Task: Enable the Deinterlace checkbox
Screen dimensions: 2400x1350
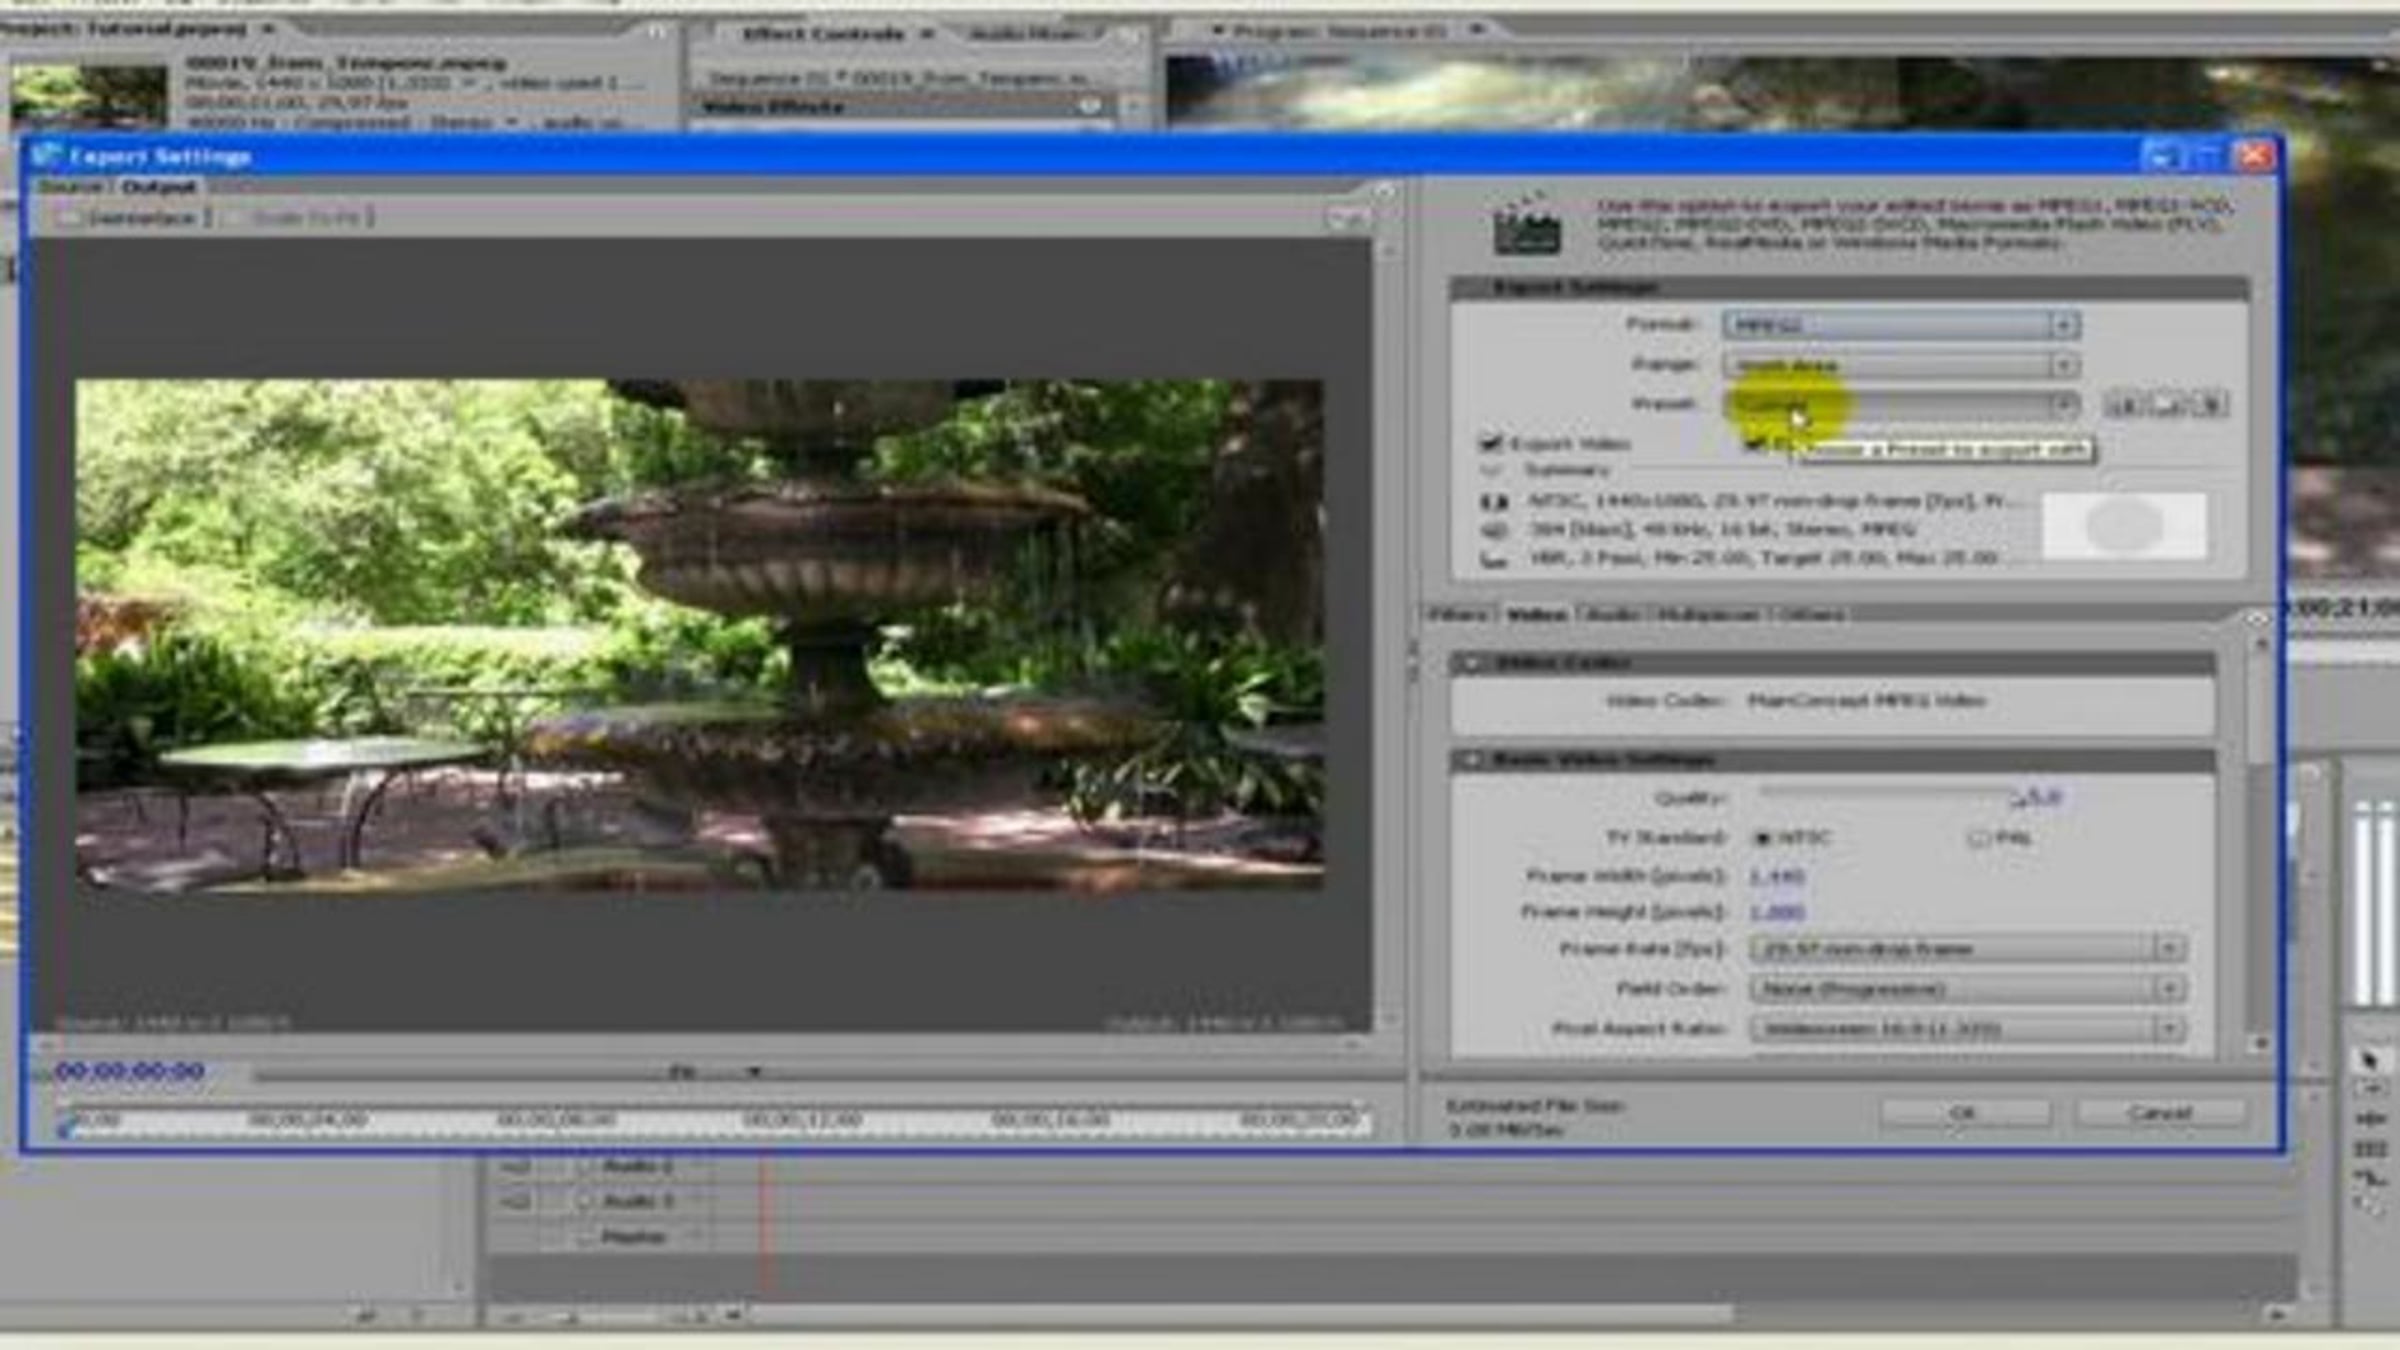Action: click(68, 217)
